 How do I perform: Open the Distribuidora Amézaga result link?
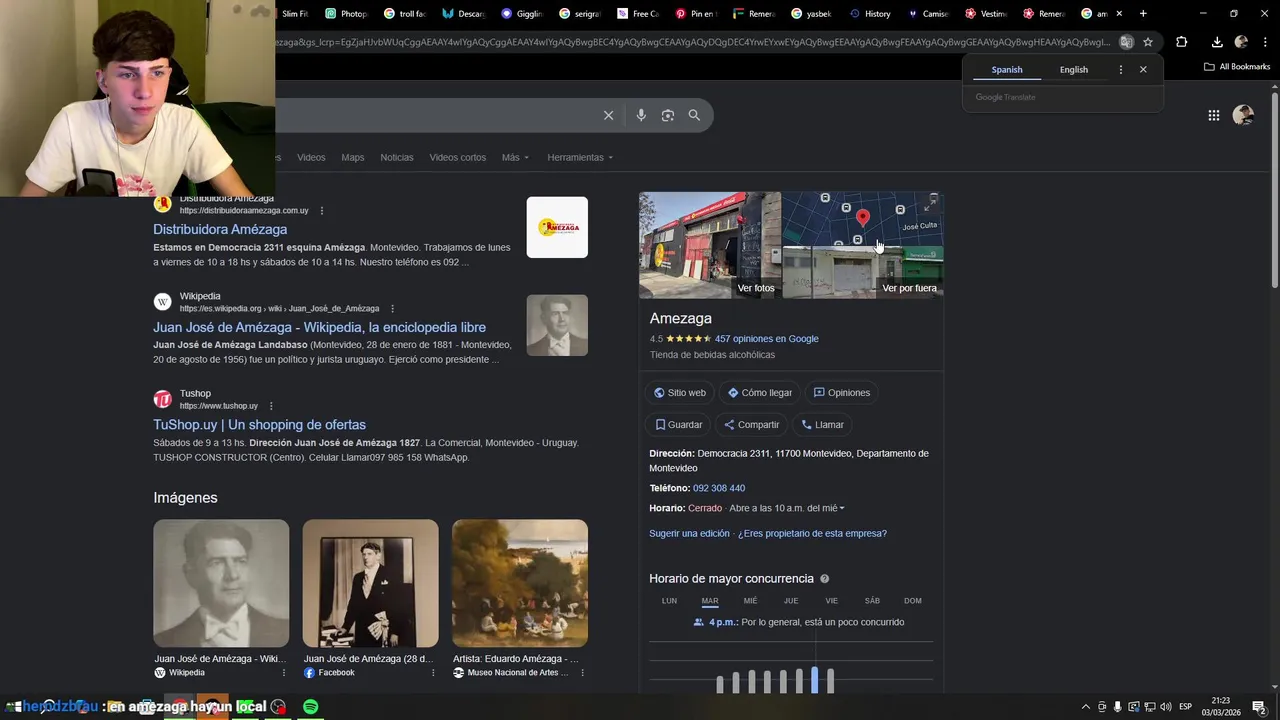220,230
